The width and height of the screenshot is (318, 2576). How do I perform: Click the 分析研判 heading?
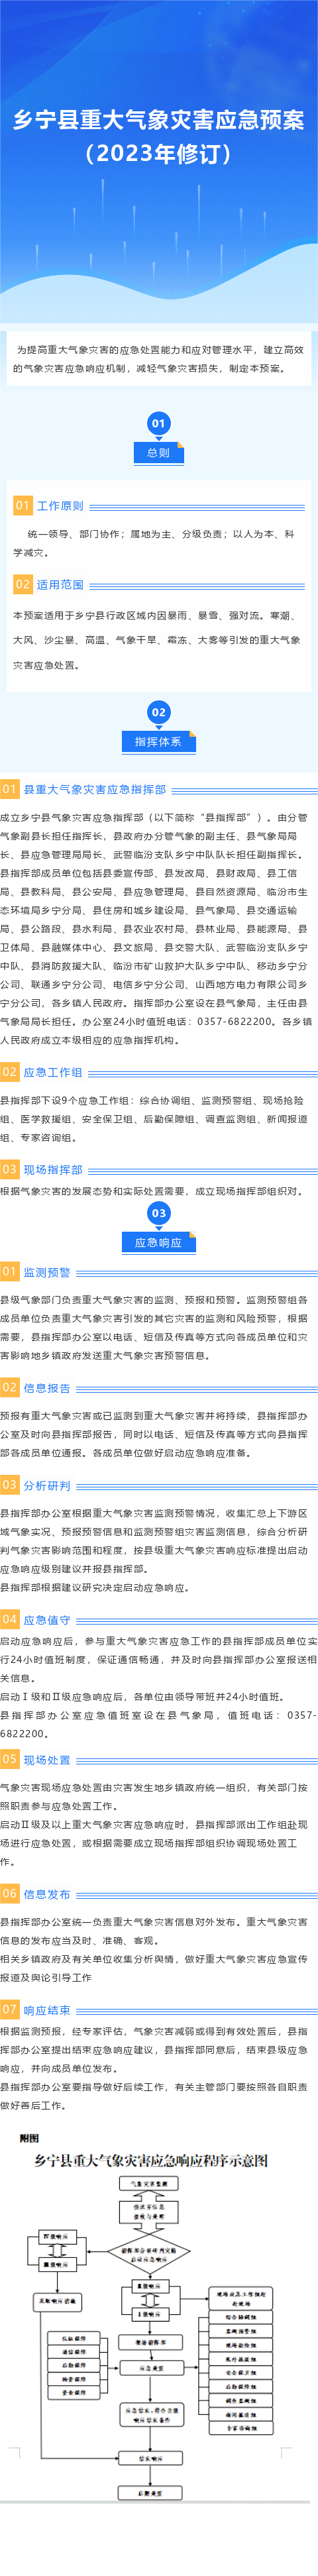(47, 1485)
